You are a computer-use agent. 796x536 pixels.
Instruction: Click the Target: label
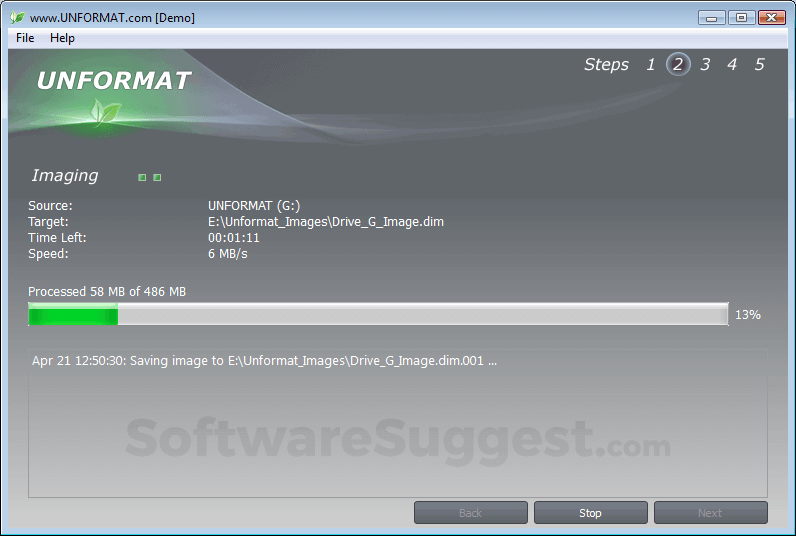(x=48, y=222)
